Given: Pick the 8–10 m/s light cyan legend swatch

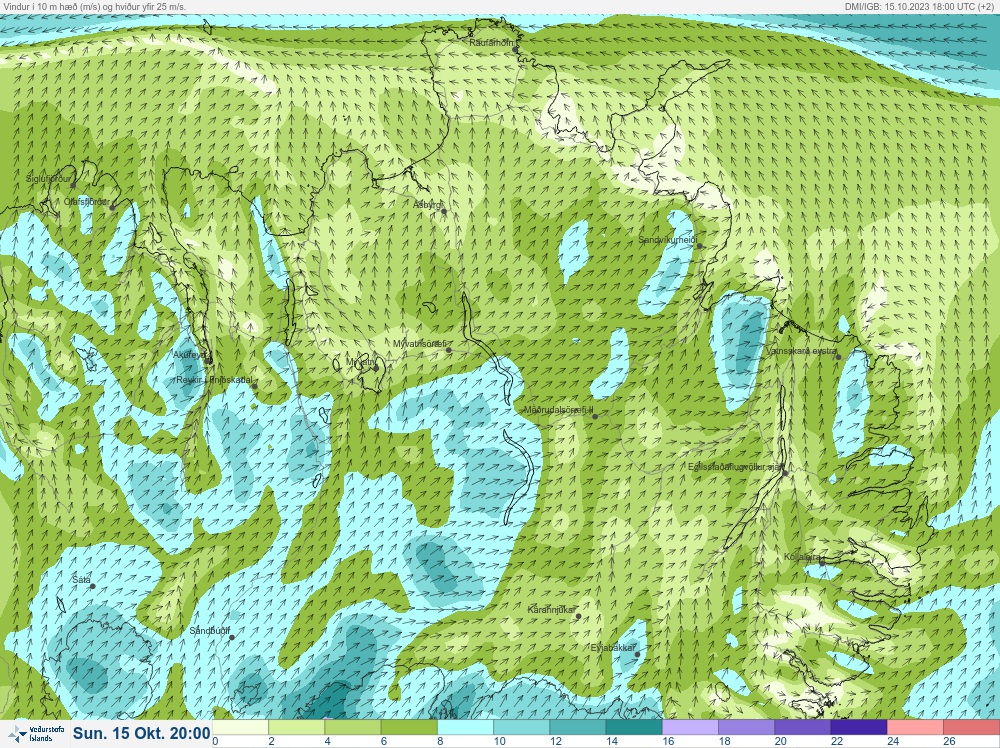Looking at the screenshot, I should (x=466, y=727).
